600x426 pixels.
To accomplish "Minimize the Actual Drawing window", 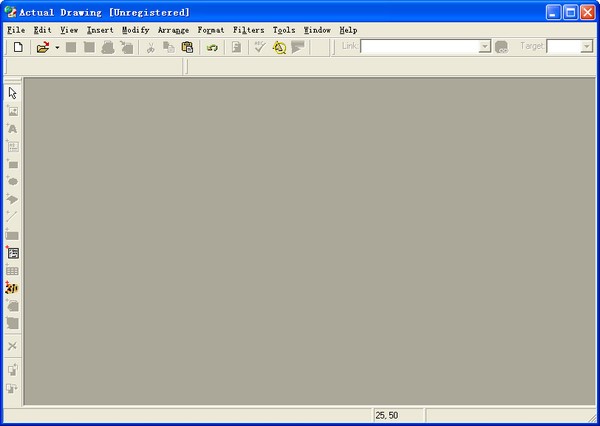I will pyautogui.click(x=553, y=13).
